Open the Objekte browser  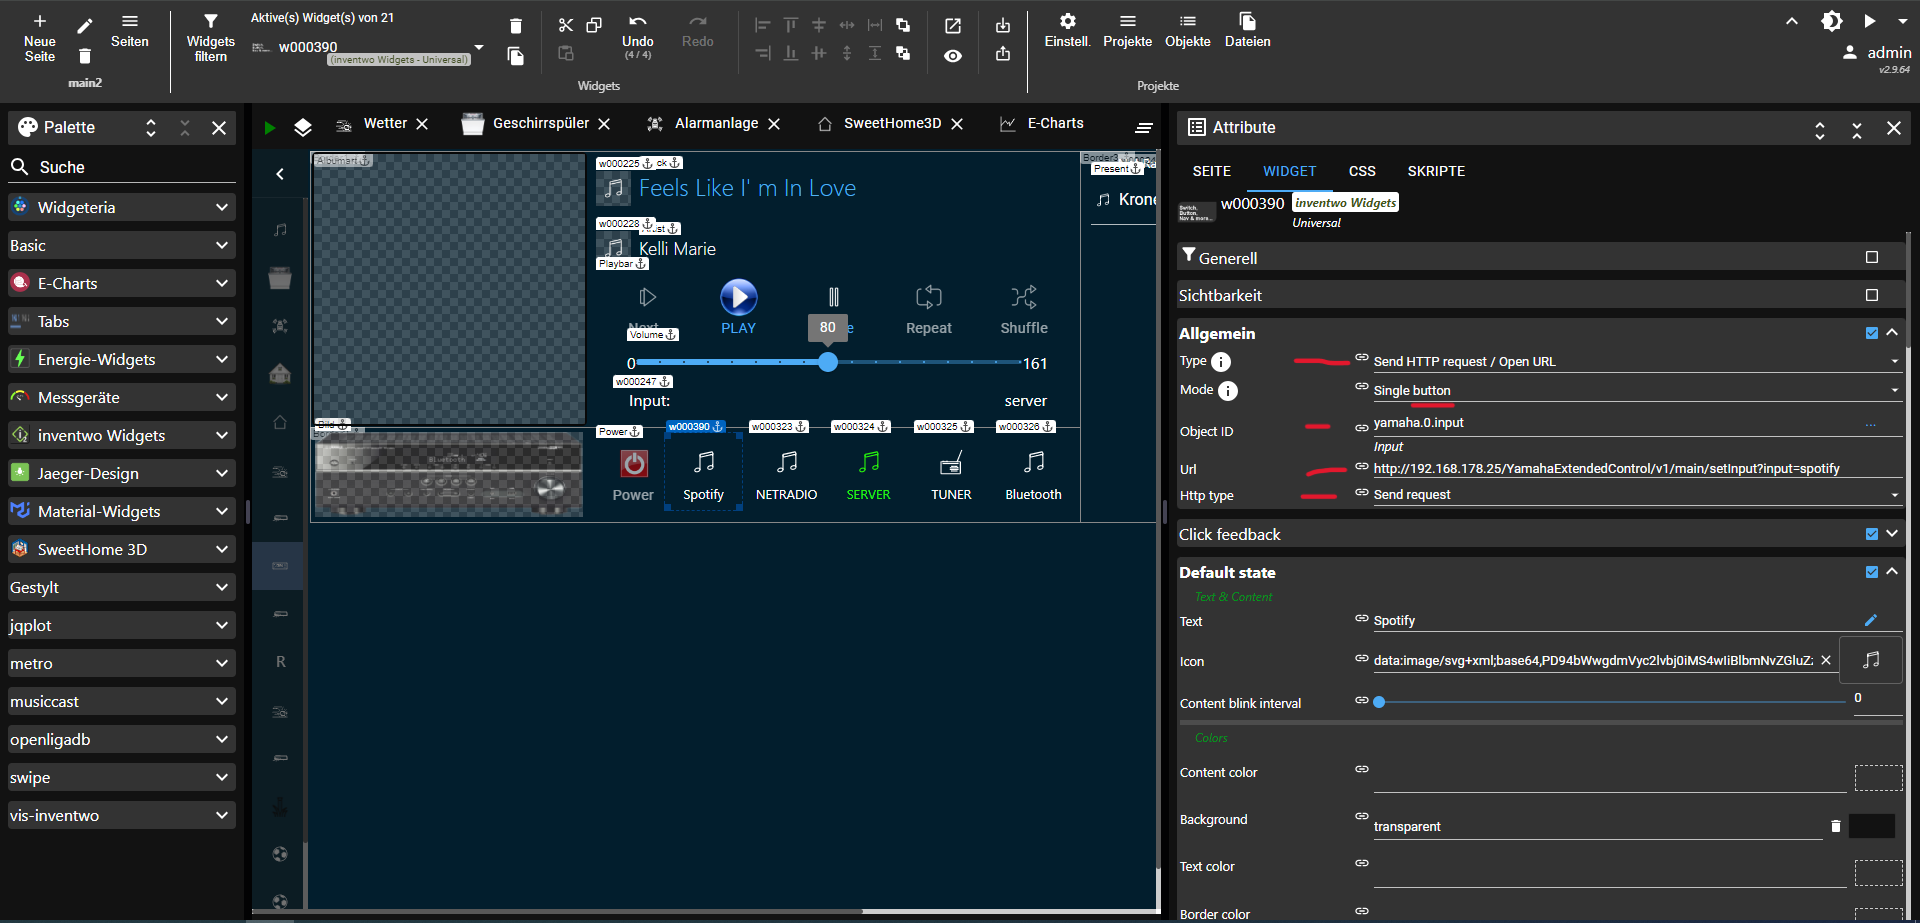1188,31
